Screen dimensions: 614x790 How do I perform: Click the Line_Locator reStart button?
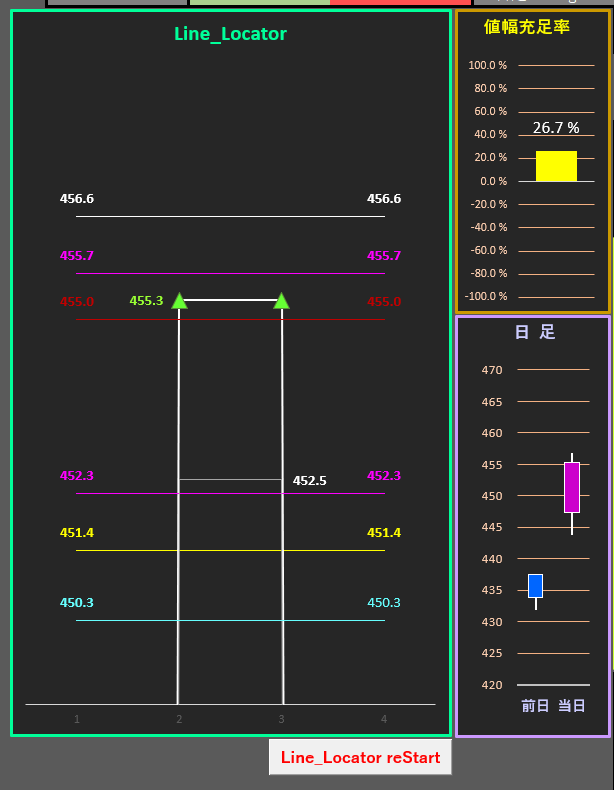click(360, 757)
